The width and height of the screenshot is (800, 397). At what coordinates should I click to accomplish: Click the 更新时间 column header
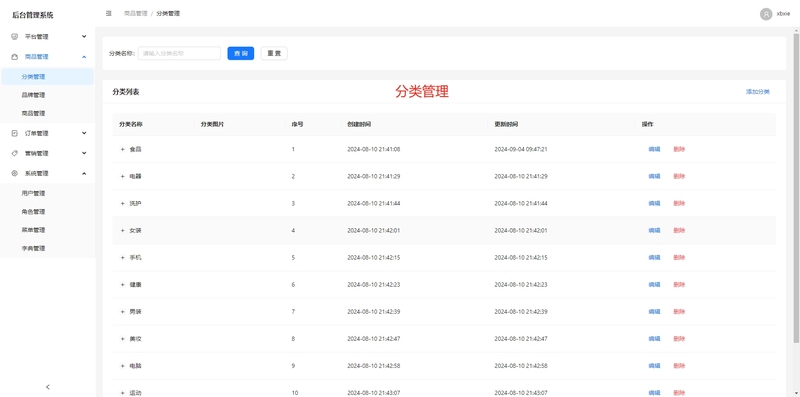coord(507,125)
